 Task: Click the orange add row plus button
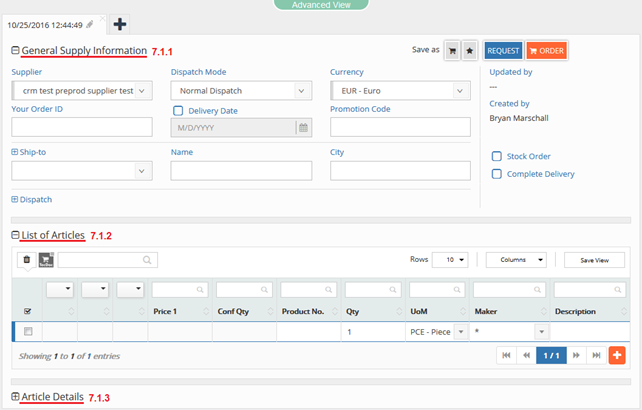click(x=617, y=355)
